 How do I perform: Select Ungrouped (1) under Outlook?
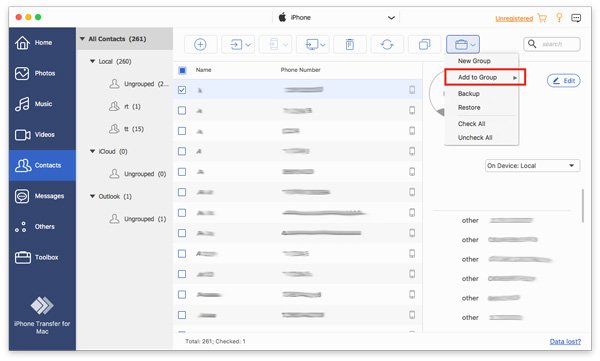[x=138, y=219]
